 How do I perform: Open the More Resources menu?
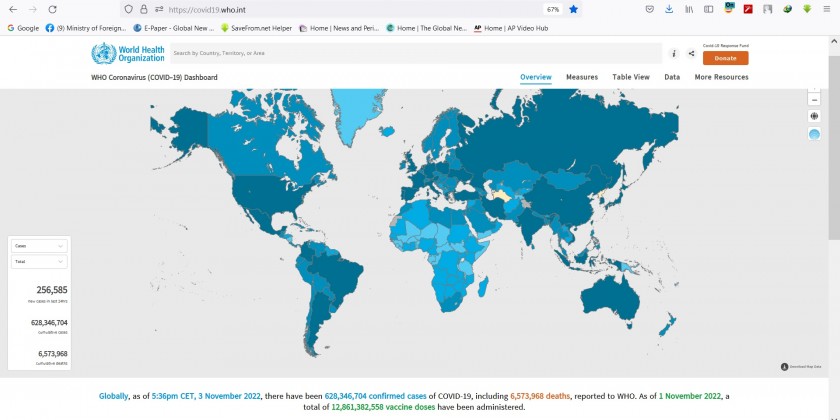(x=721, y=77)
